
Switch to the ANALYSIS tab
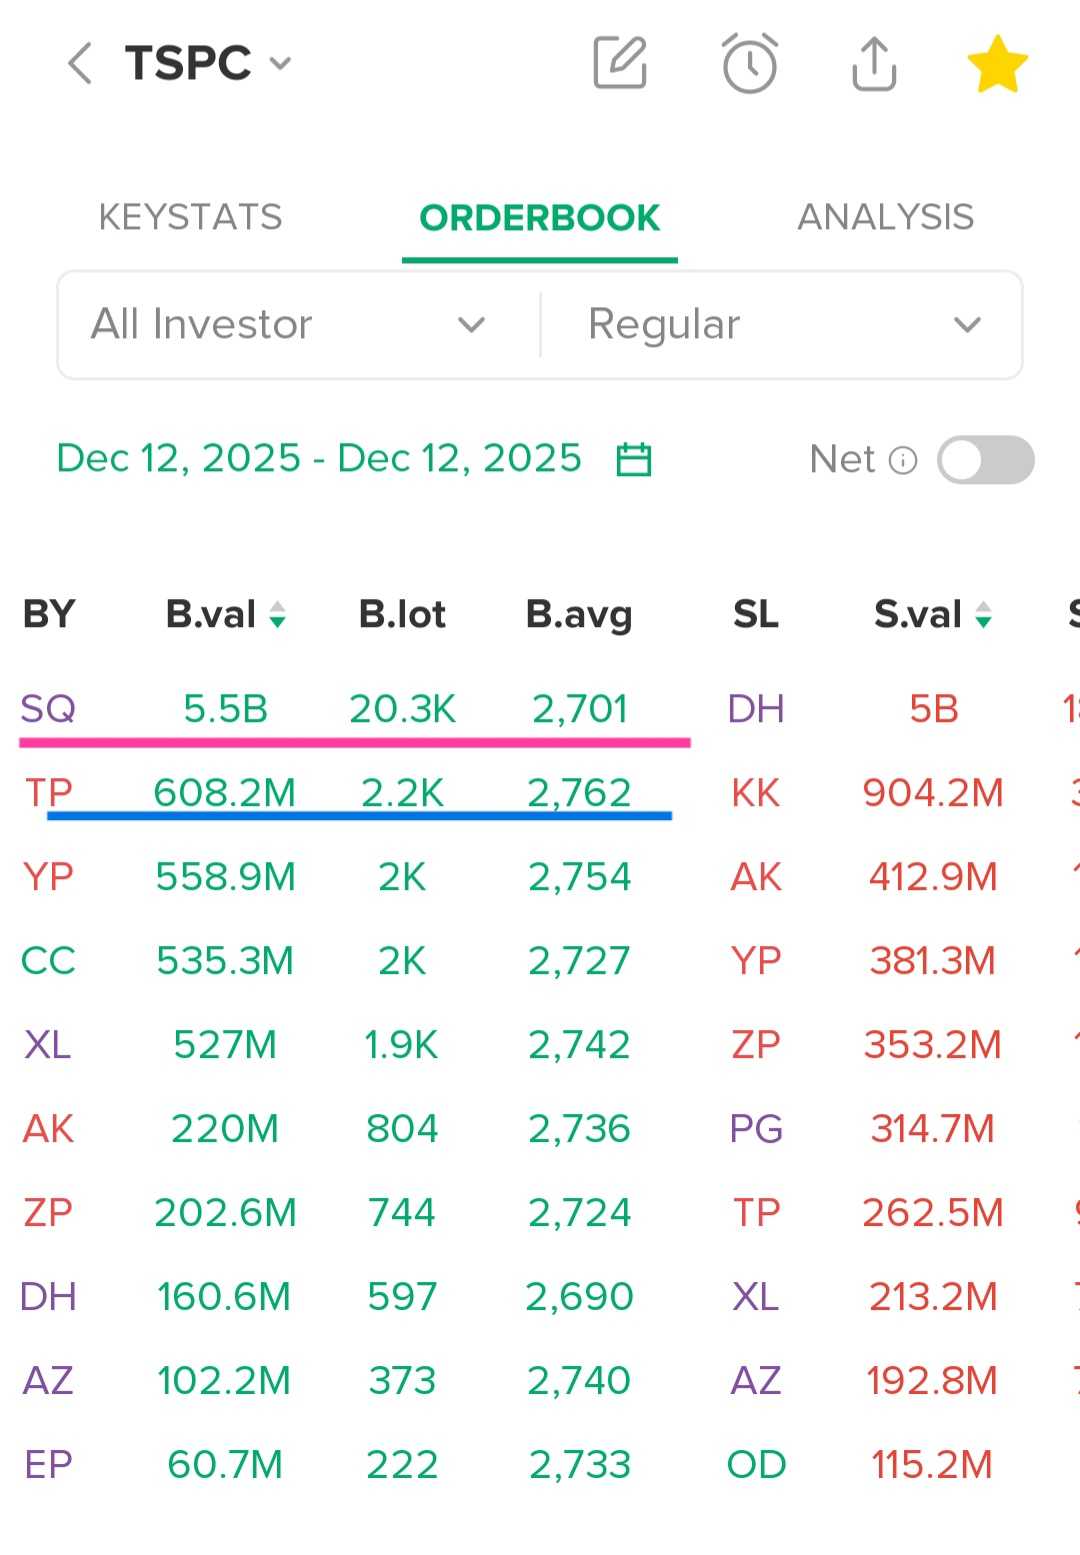885,217
